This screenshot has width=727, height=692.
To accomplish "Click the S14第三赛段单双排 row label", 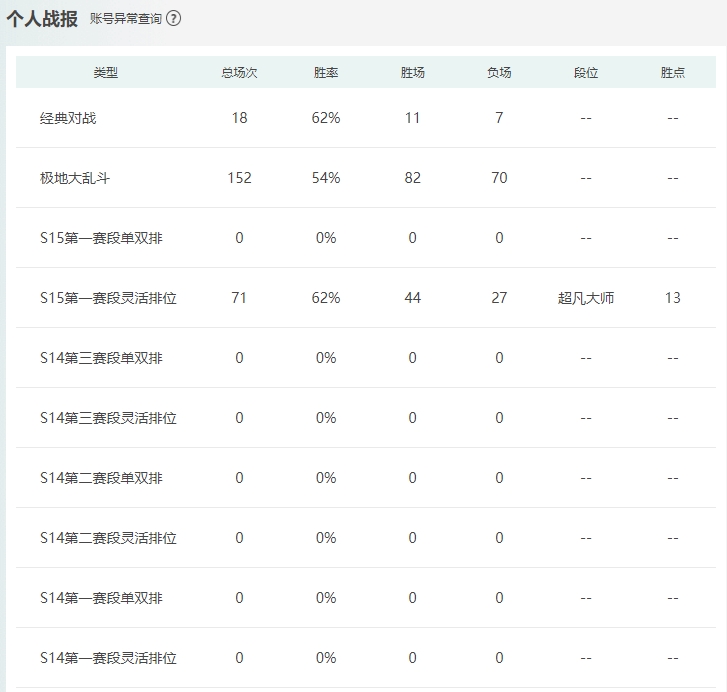I will point(101,358).
